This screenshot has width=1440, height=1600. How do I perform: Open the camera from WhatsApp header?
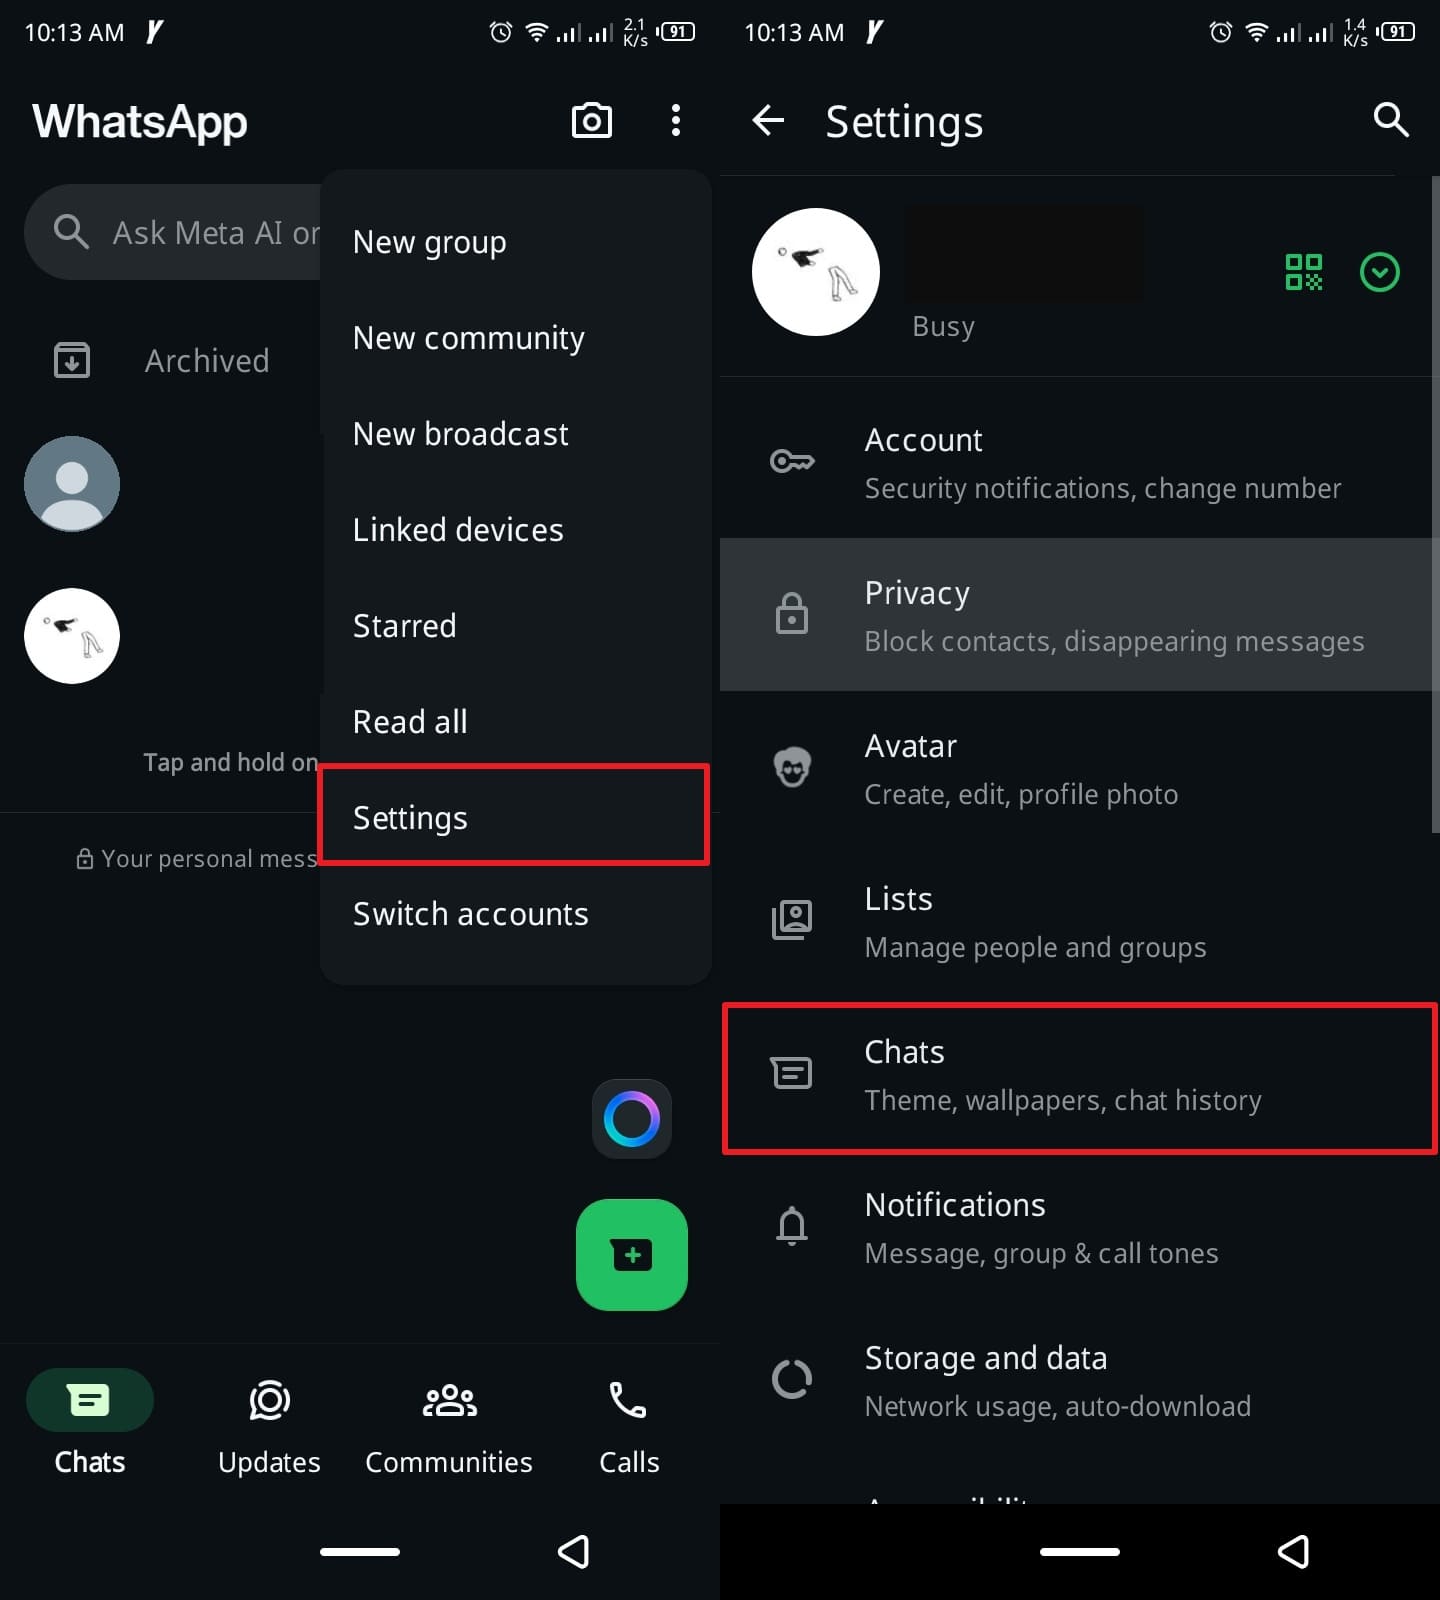click(591, 120)
